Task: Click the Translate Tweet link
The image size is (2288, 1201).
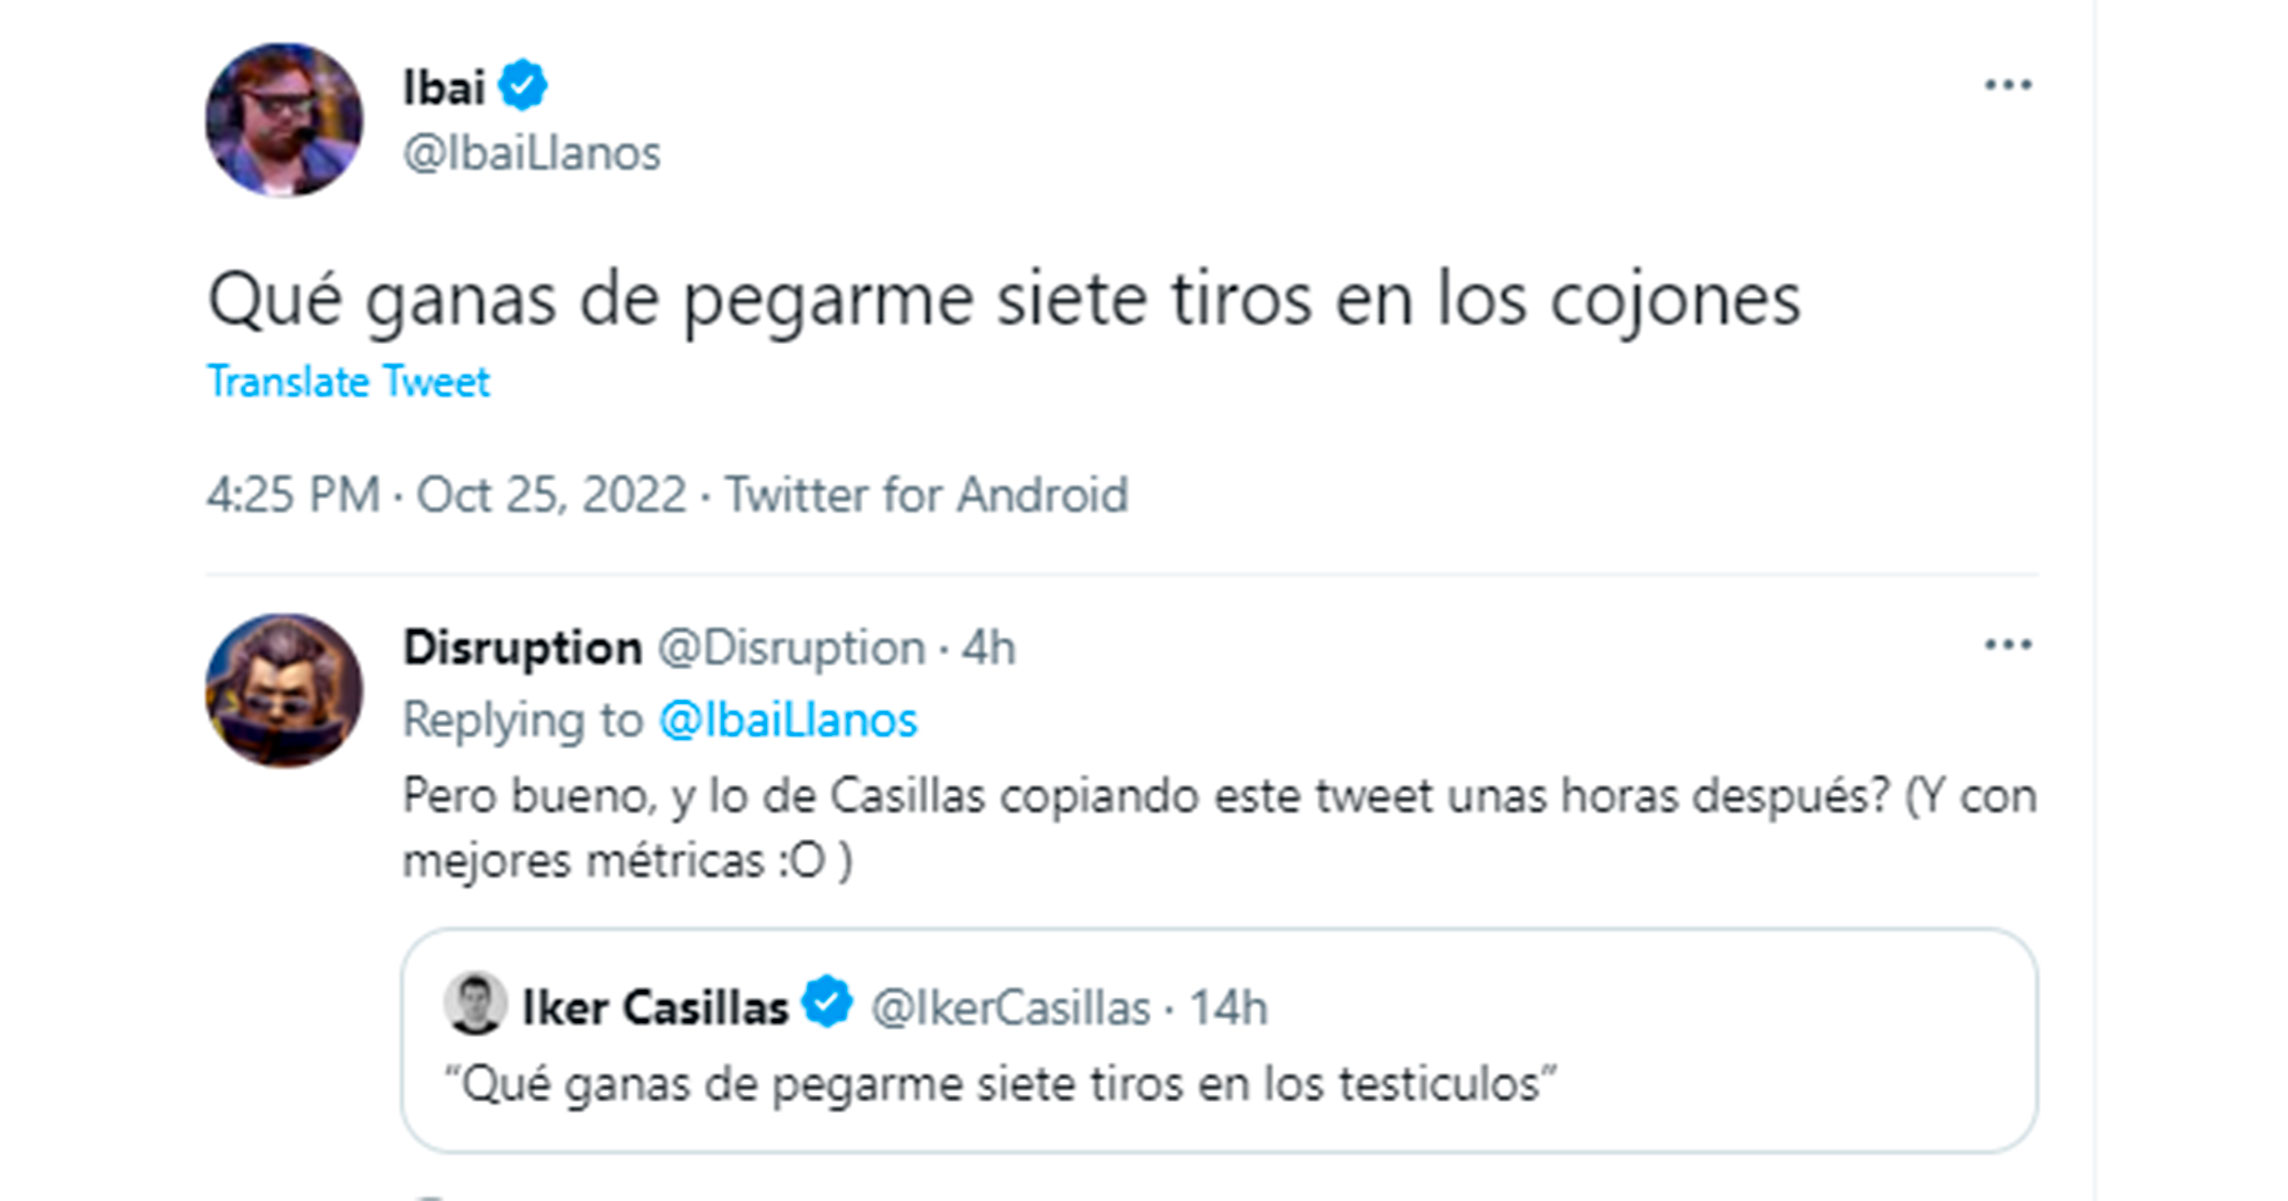Action: point(347,380)
